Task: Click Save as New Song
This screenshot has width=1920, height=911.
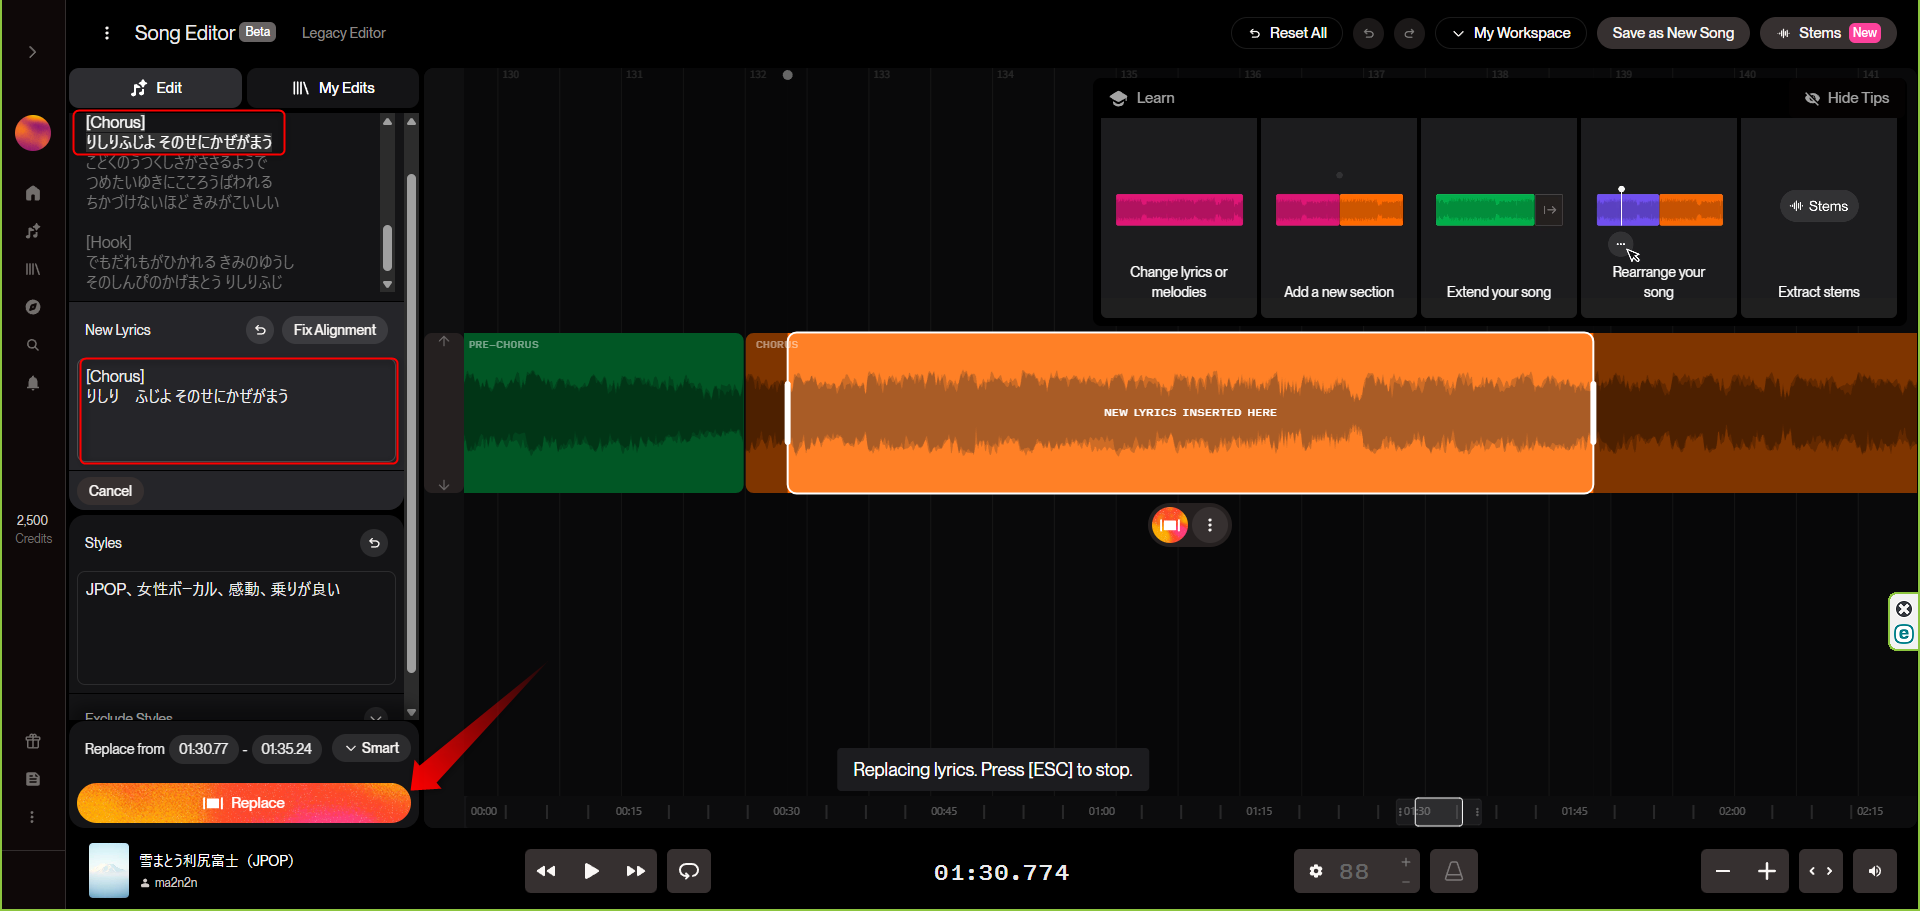Action: pos(1673,33)
